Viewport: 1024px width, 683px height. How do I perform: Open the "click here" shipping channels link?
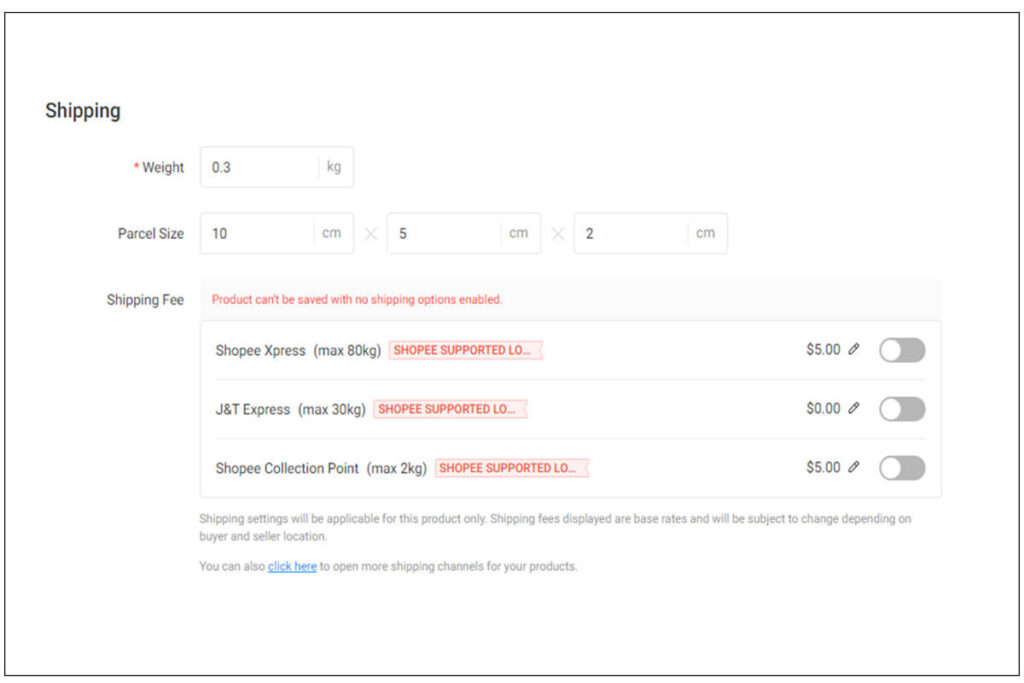pyautogui.click(x=292, y=566)
